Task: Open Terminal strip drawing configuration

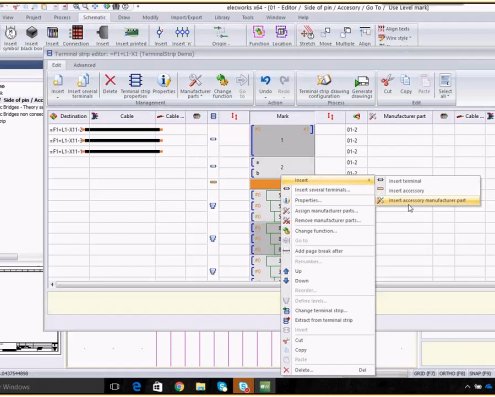Action: [x=324, y=85]
